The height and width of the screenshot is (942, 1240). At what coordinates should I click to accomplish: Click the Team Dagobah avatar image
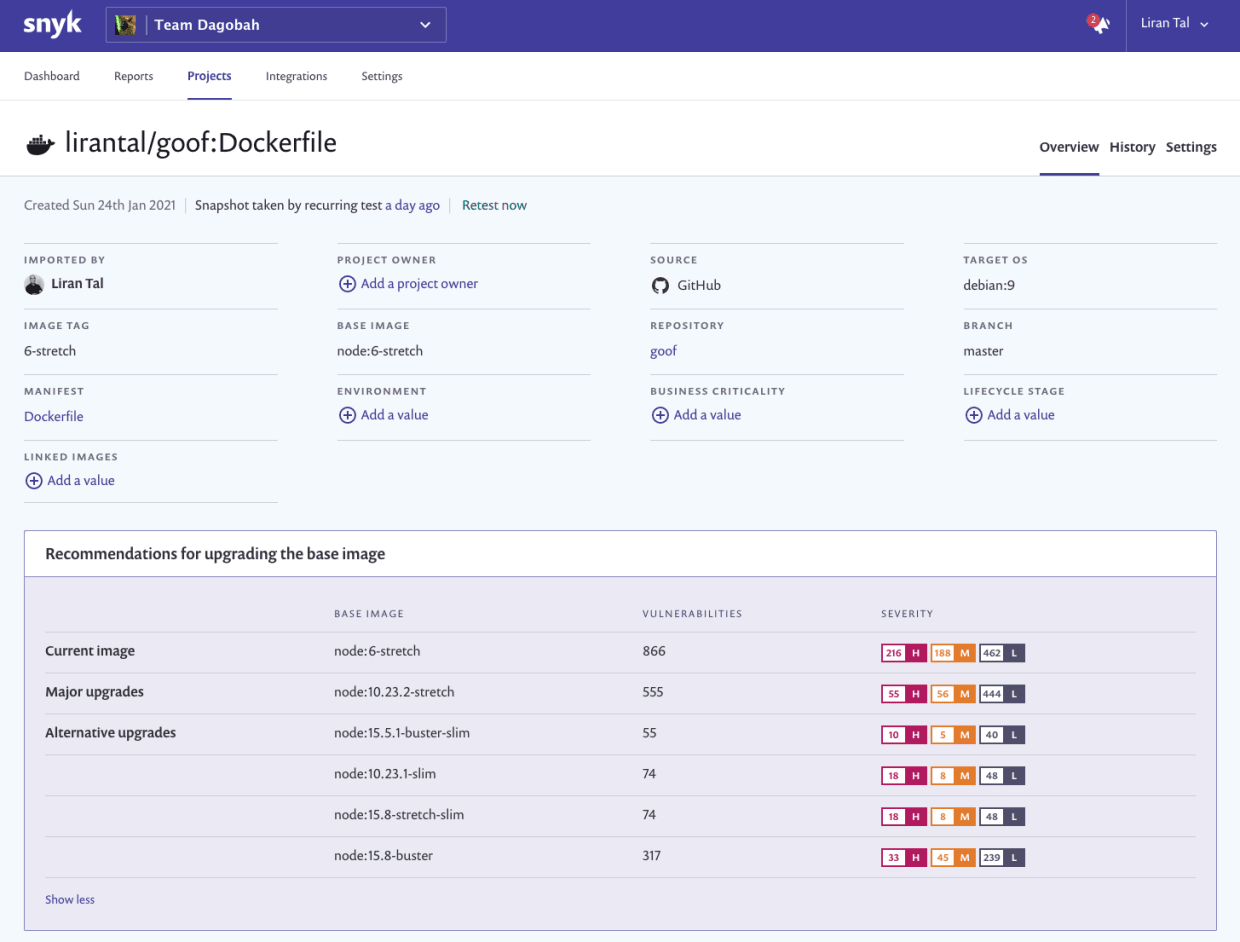coord(125,25)
